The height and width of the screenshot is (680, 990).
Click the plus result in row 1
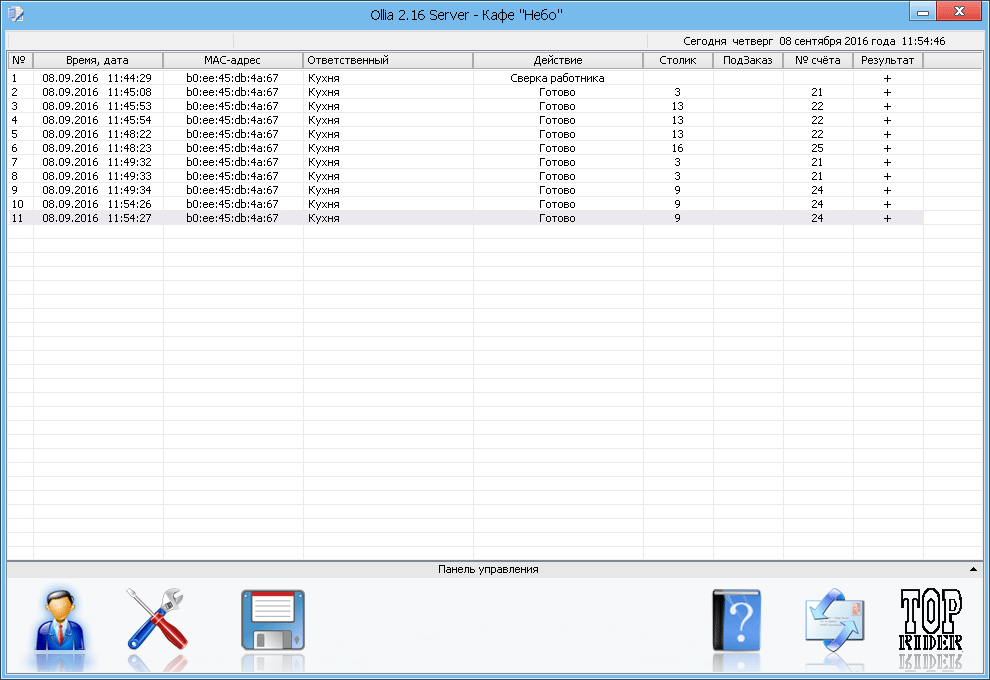point(887,78)
